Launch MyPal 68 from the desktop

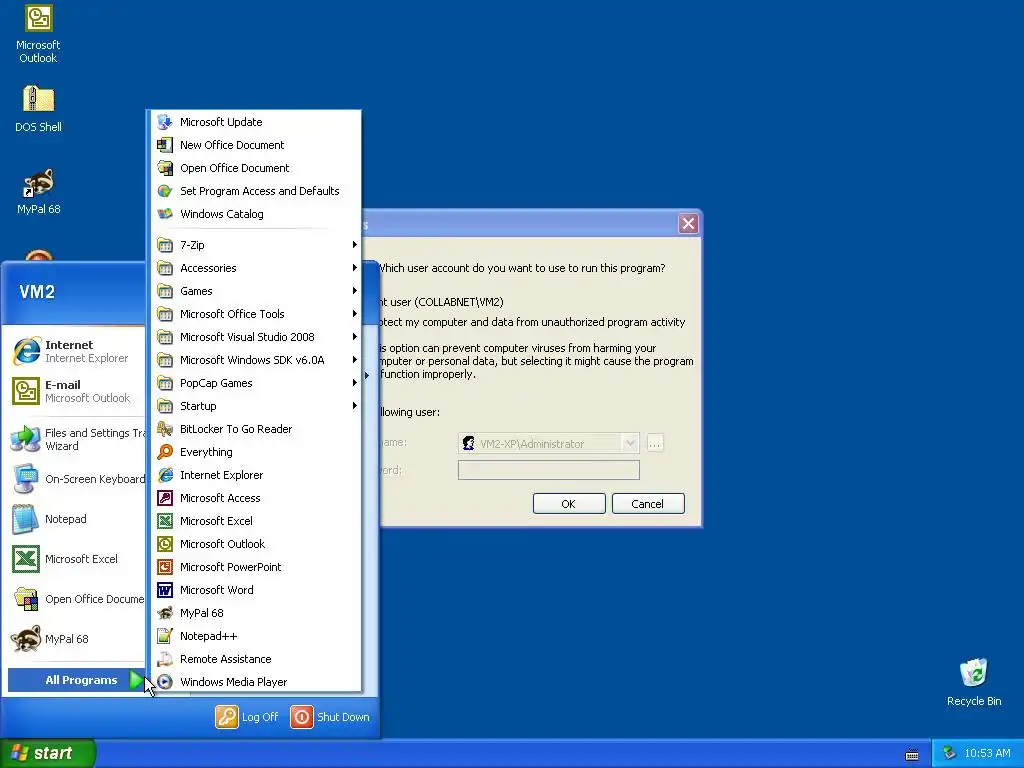(38, 192)
